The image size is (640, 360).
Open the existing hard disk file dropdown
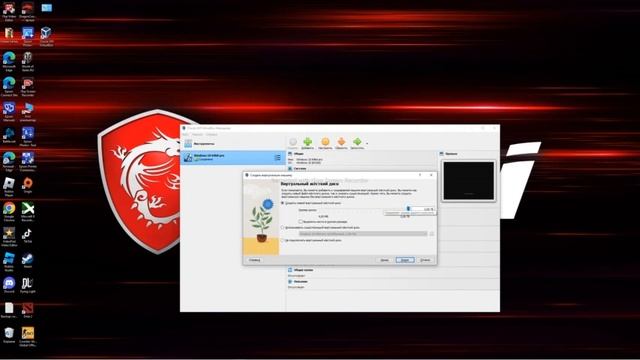(363, 234)
